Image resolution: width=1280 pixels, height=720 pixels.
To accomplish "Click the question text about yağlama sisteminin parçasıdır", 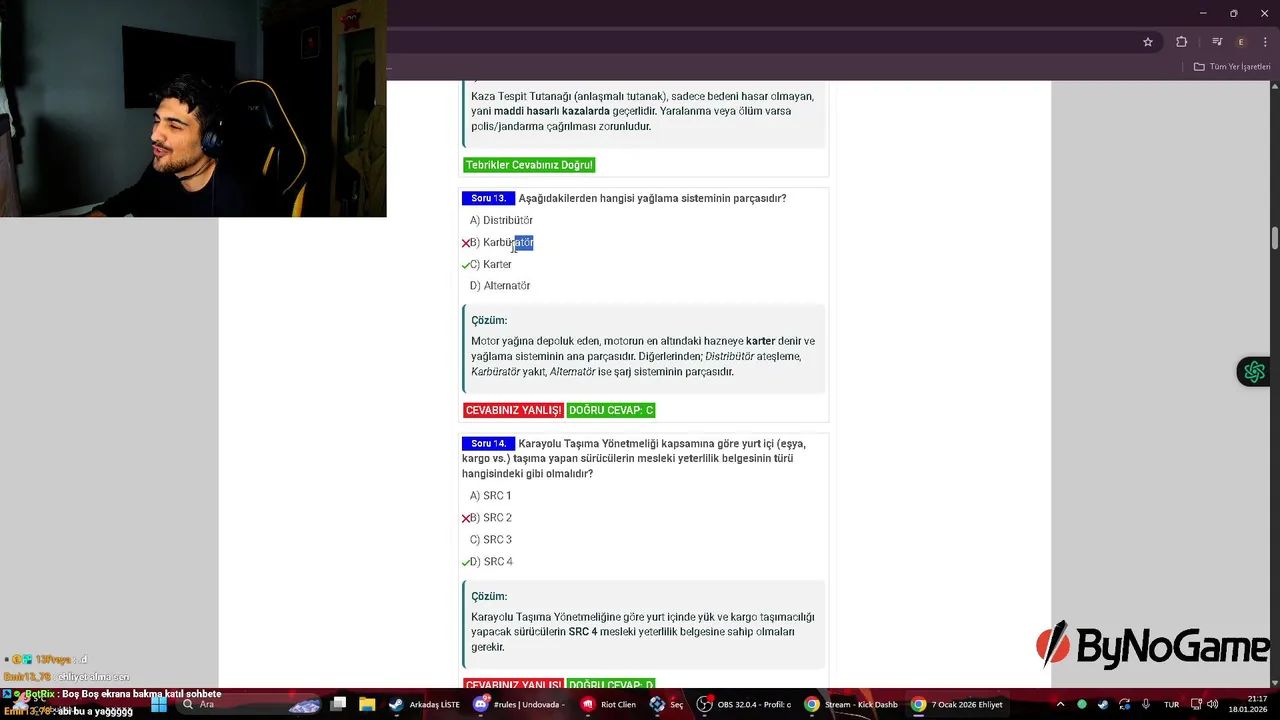I will point(652,198).
